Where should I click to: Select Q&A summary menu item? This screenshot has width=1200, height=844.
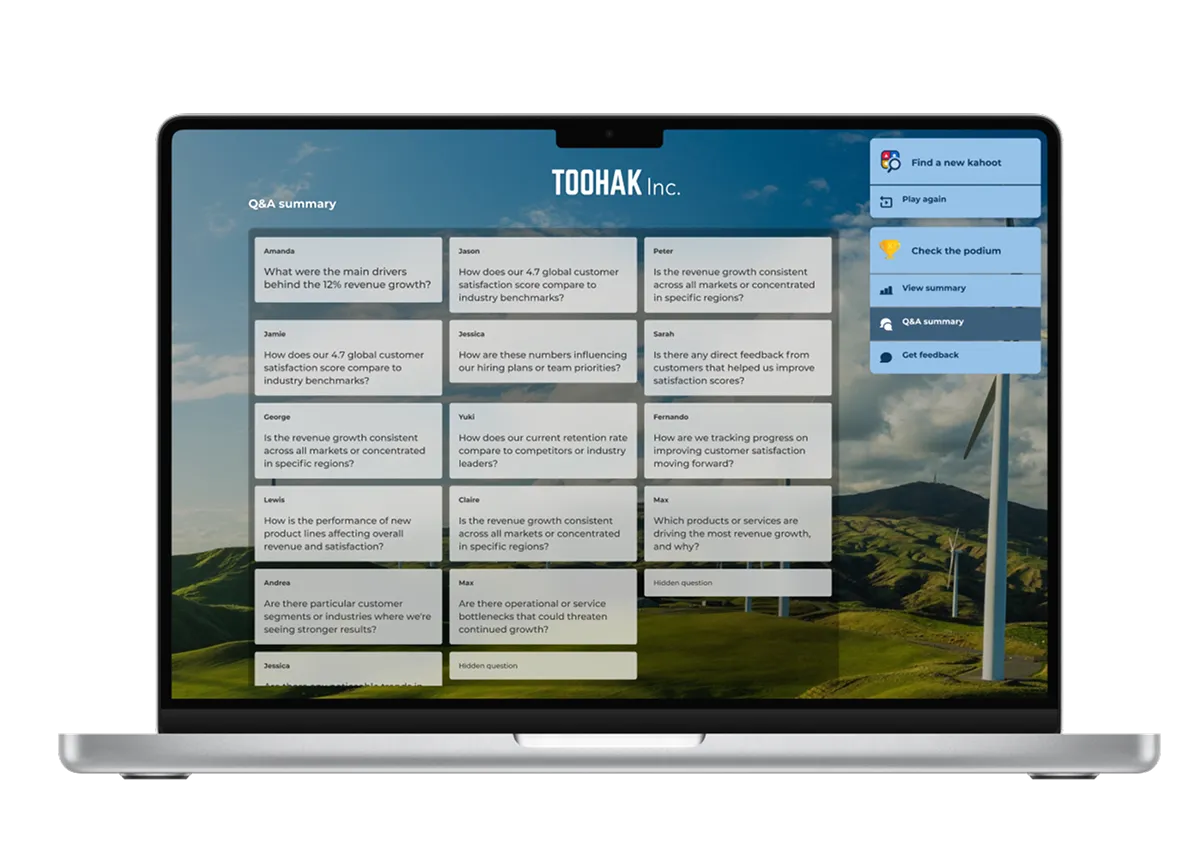point(955,323)
